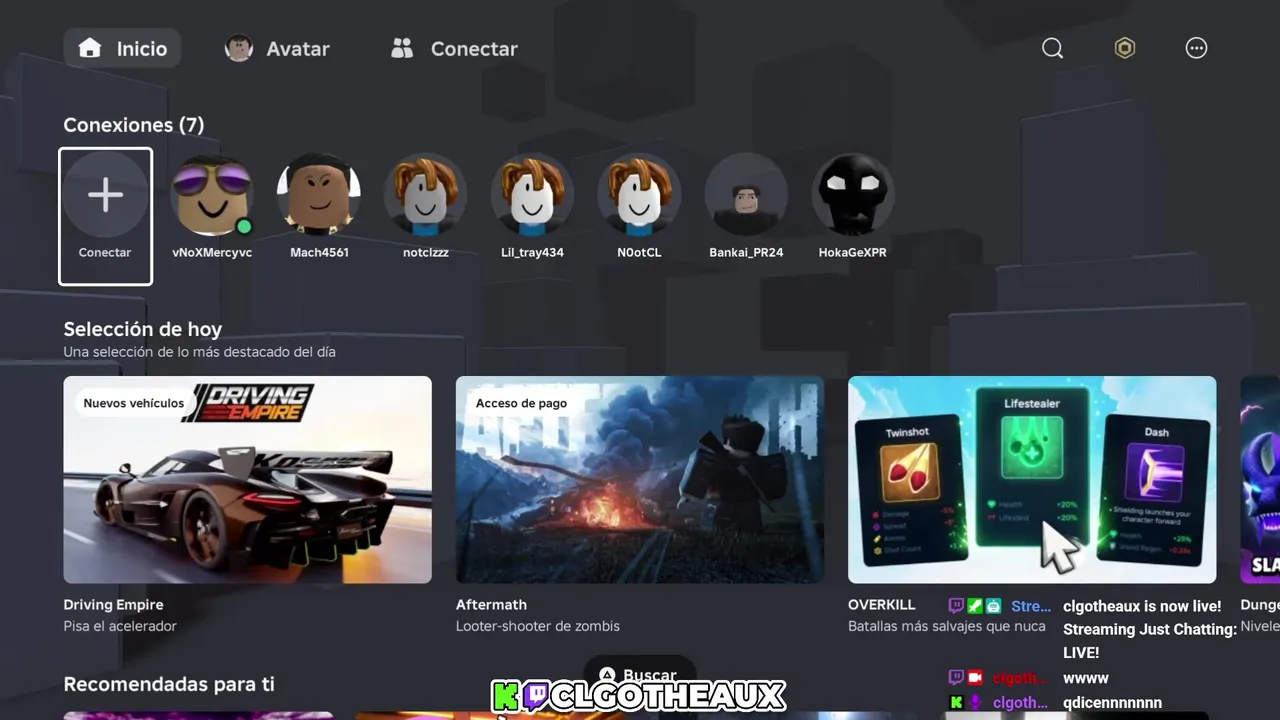
Task: Select notcizzz's avatar
Action: [426, 195]
